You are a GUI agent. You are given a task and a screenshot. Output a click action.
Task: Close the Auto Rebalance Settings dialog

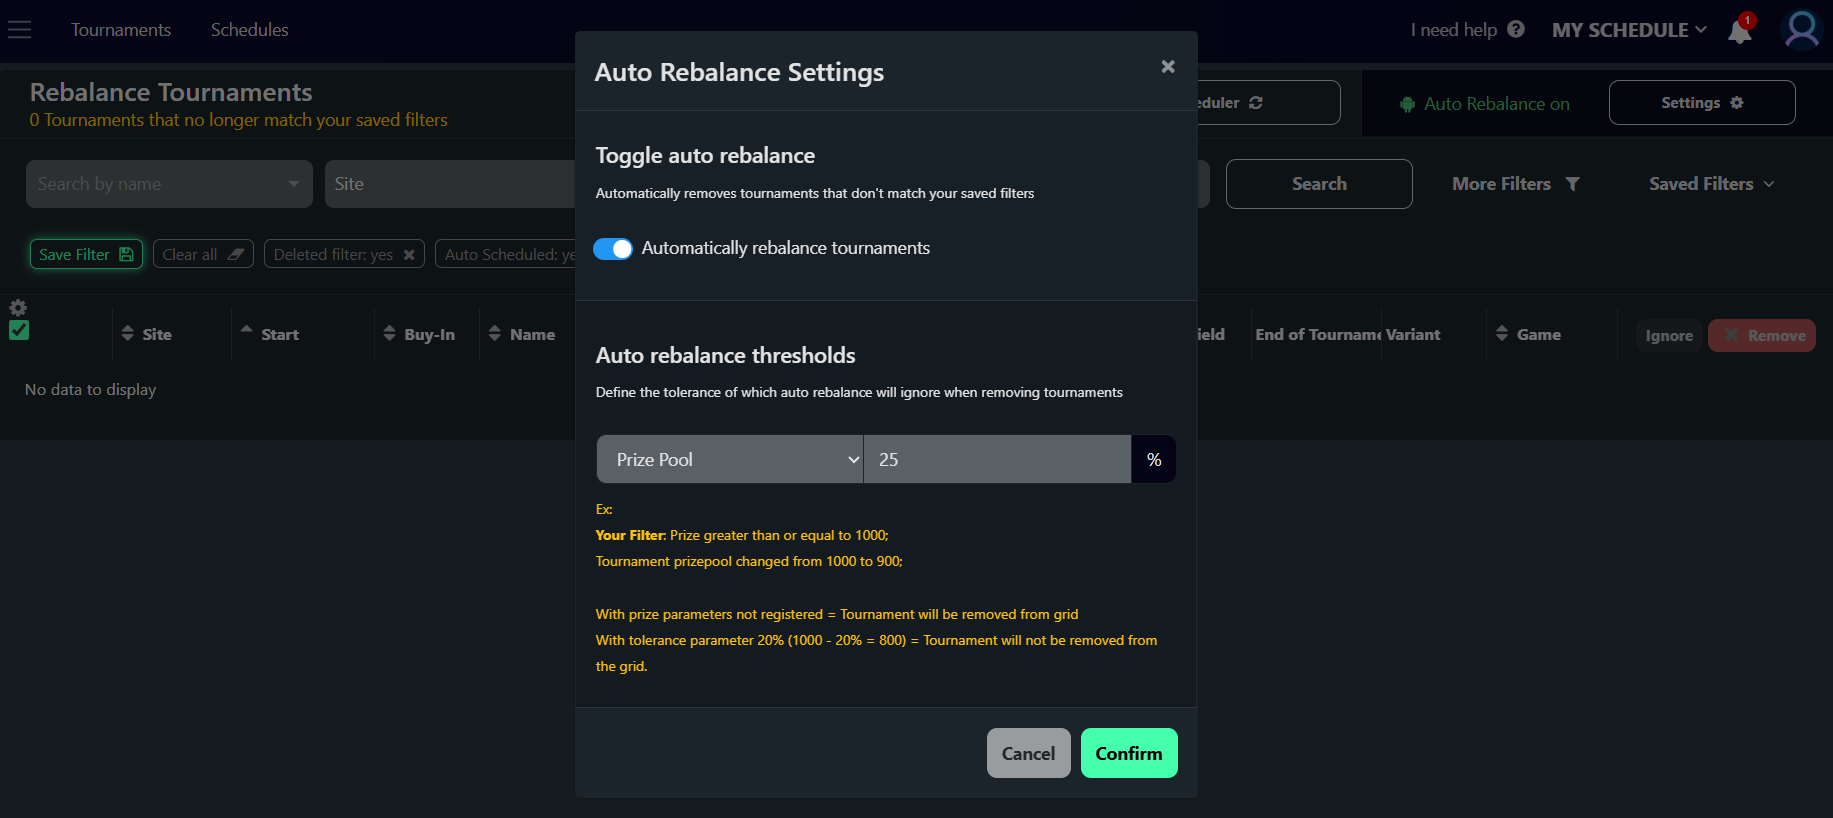click(1167, 67)
